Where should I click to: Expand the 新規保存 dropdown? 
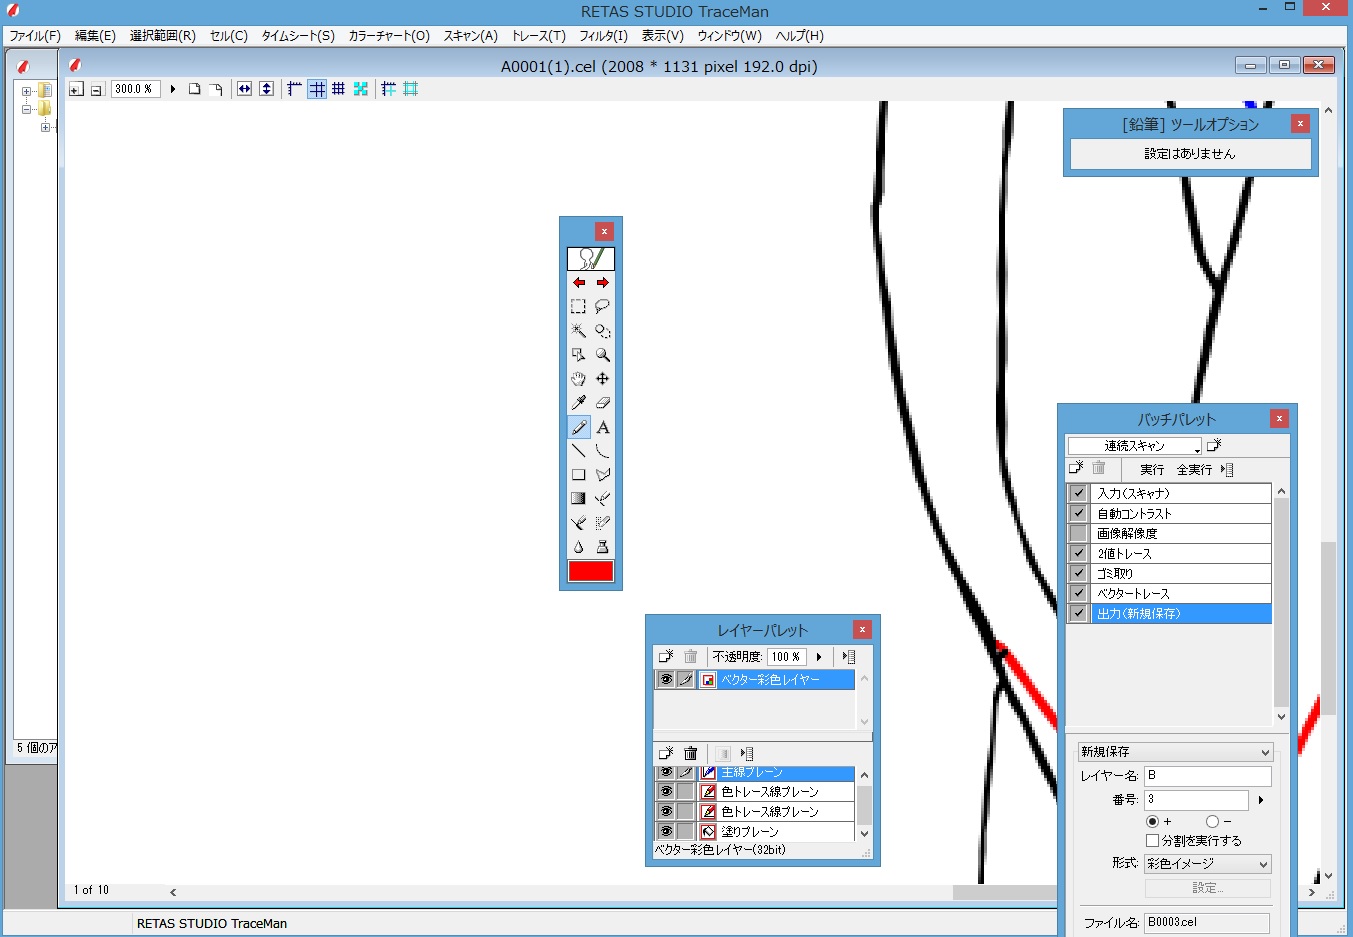1174,752
